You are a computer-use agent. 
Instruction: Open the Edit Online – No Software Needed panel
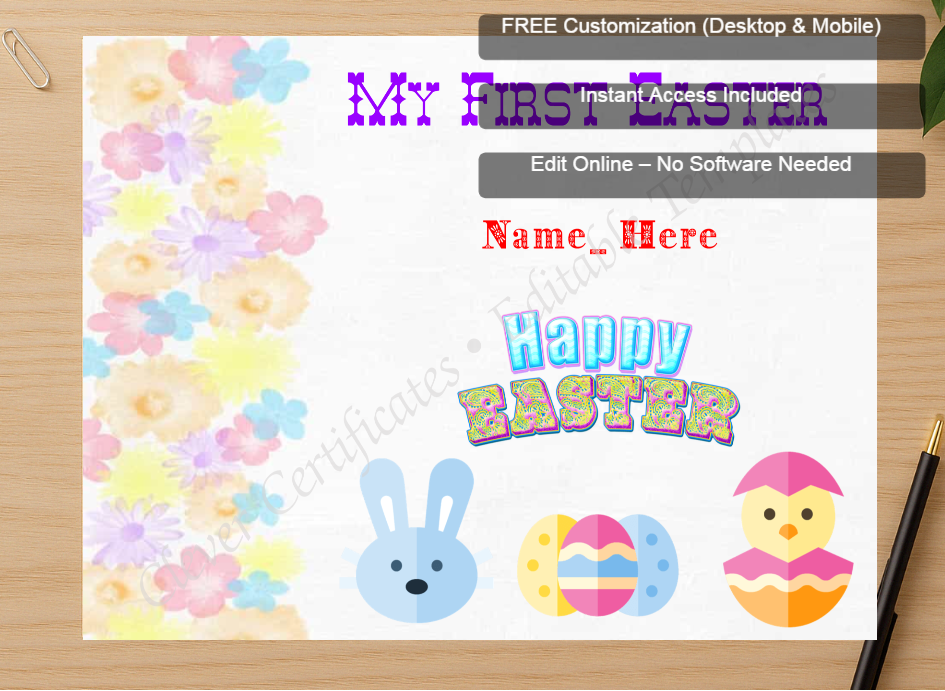(690, 164)
